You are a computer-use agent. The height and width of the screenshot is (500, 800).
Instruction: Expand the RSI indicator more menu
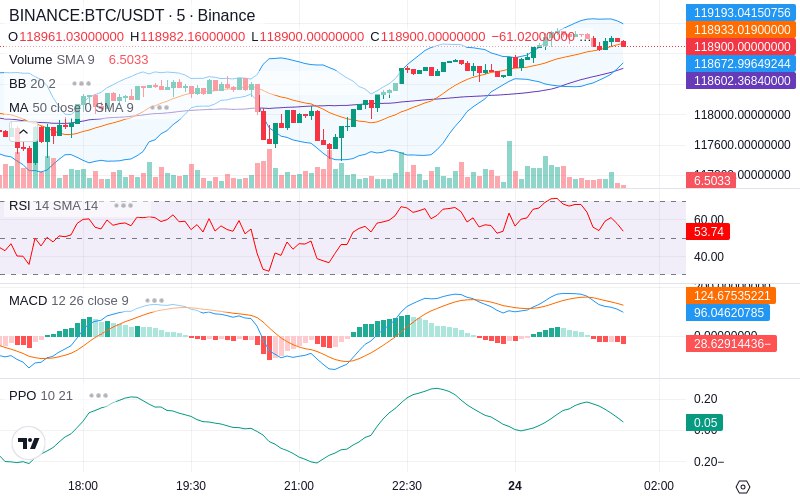(124, 205)
